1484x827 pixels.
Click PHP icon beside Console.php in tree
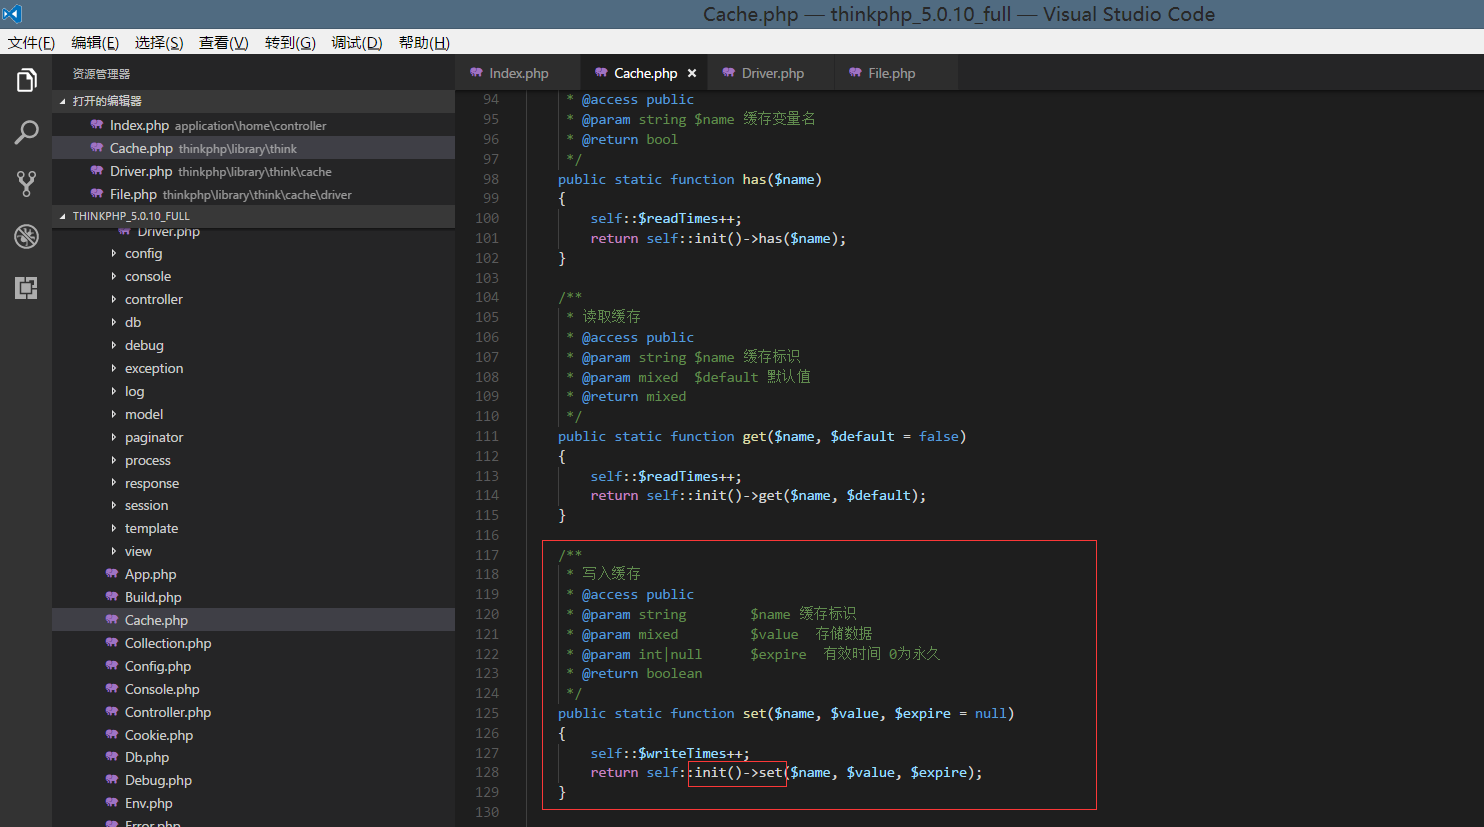[112, 689]
